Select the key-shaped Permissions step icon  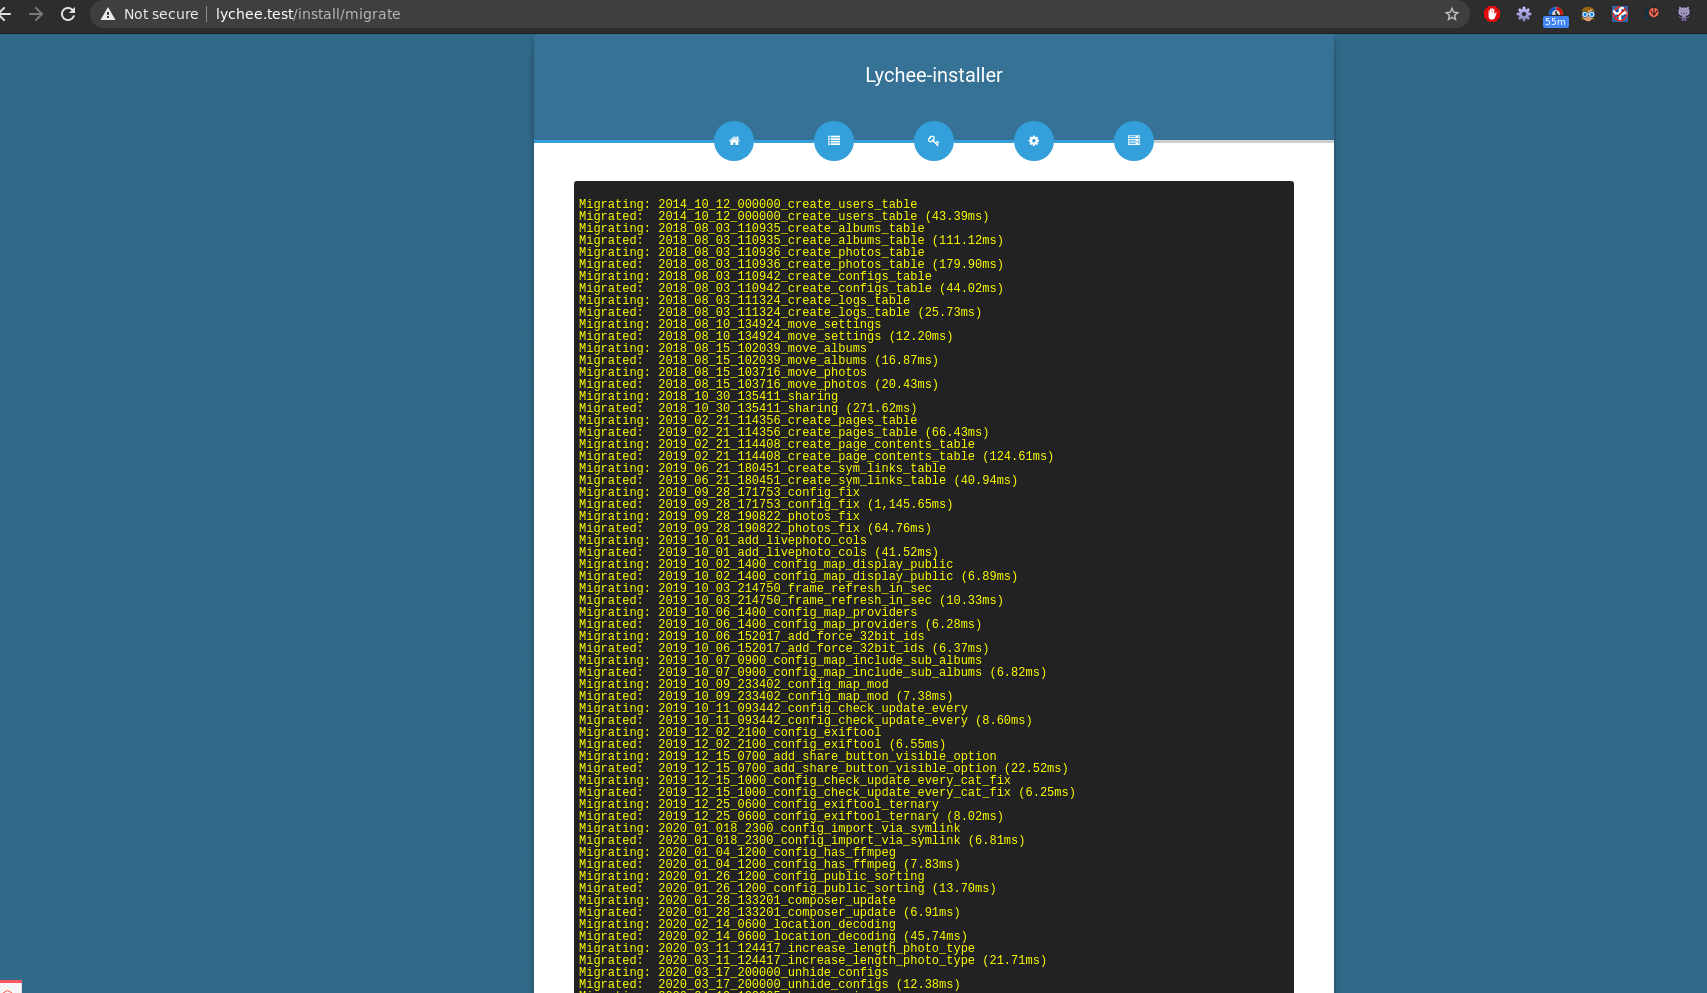(x=934, y=141)
